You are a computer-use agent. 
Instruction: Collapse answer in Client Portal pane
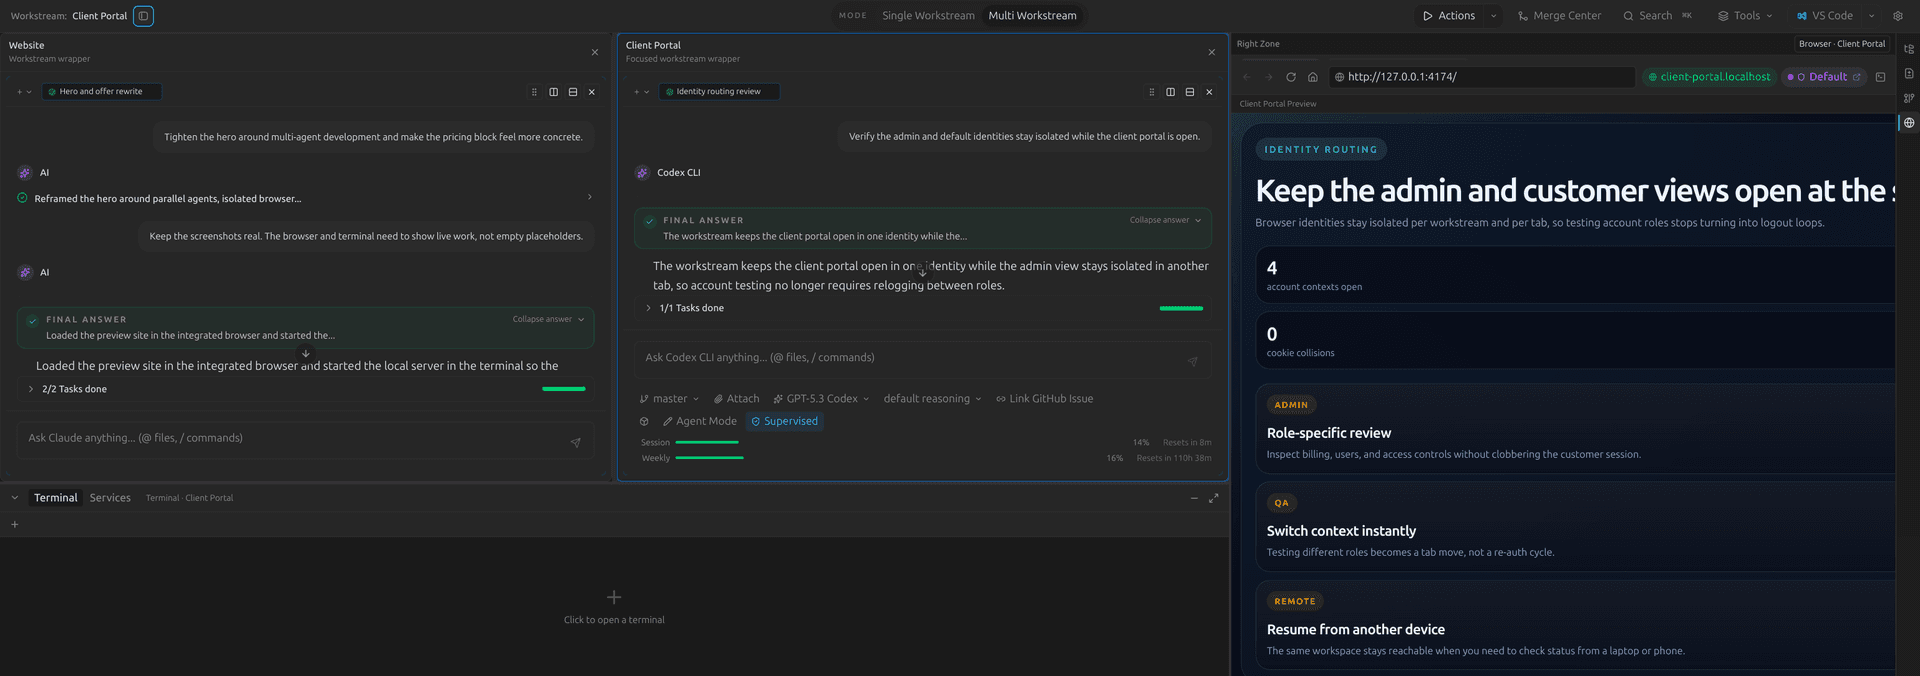1166,221
